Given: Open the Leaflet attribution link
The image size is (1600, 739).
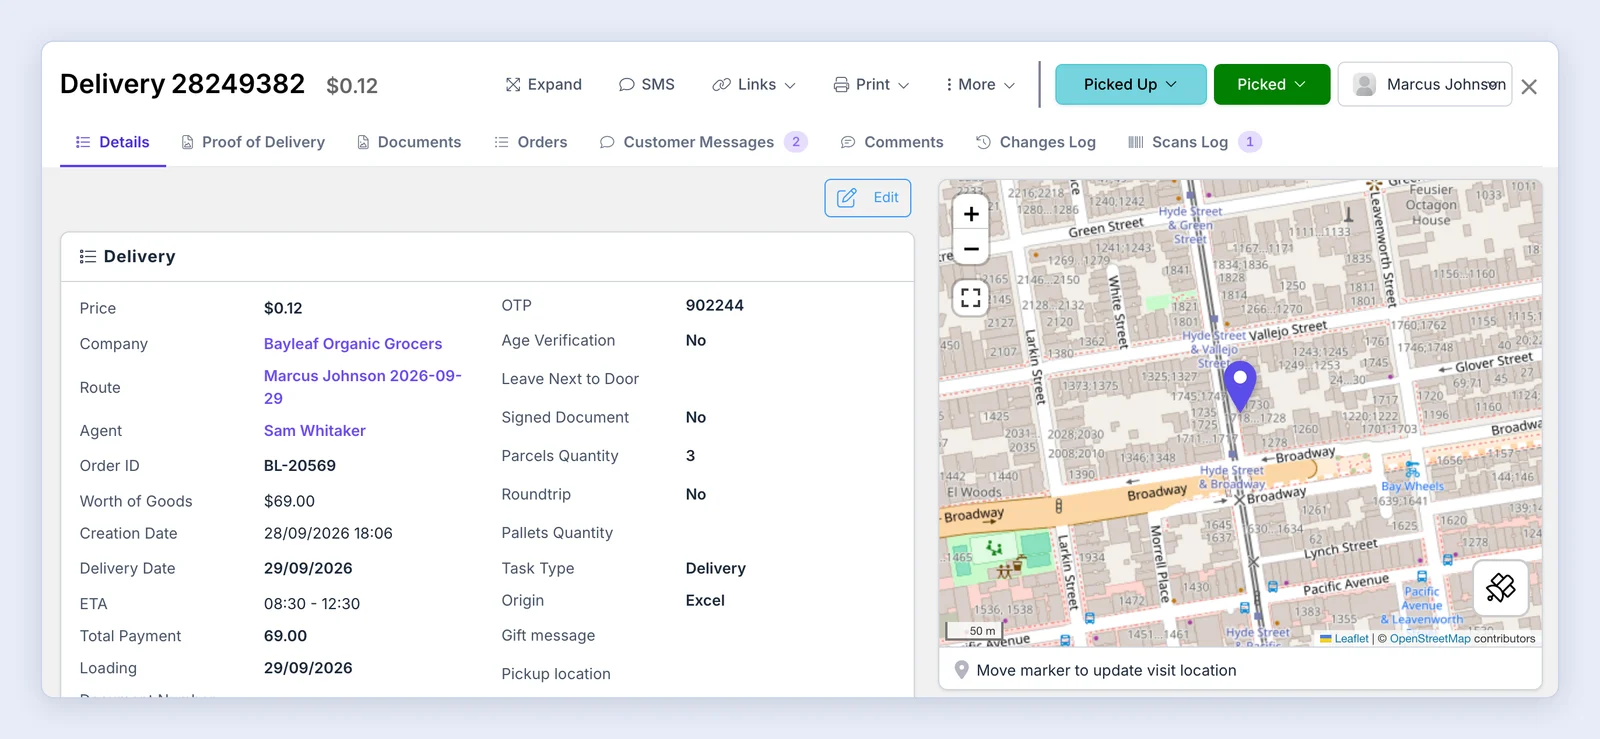Looking at the screenshot, I should pyautogui.click(x=1351, y=639).
